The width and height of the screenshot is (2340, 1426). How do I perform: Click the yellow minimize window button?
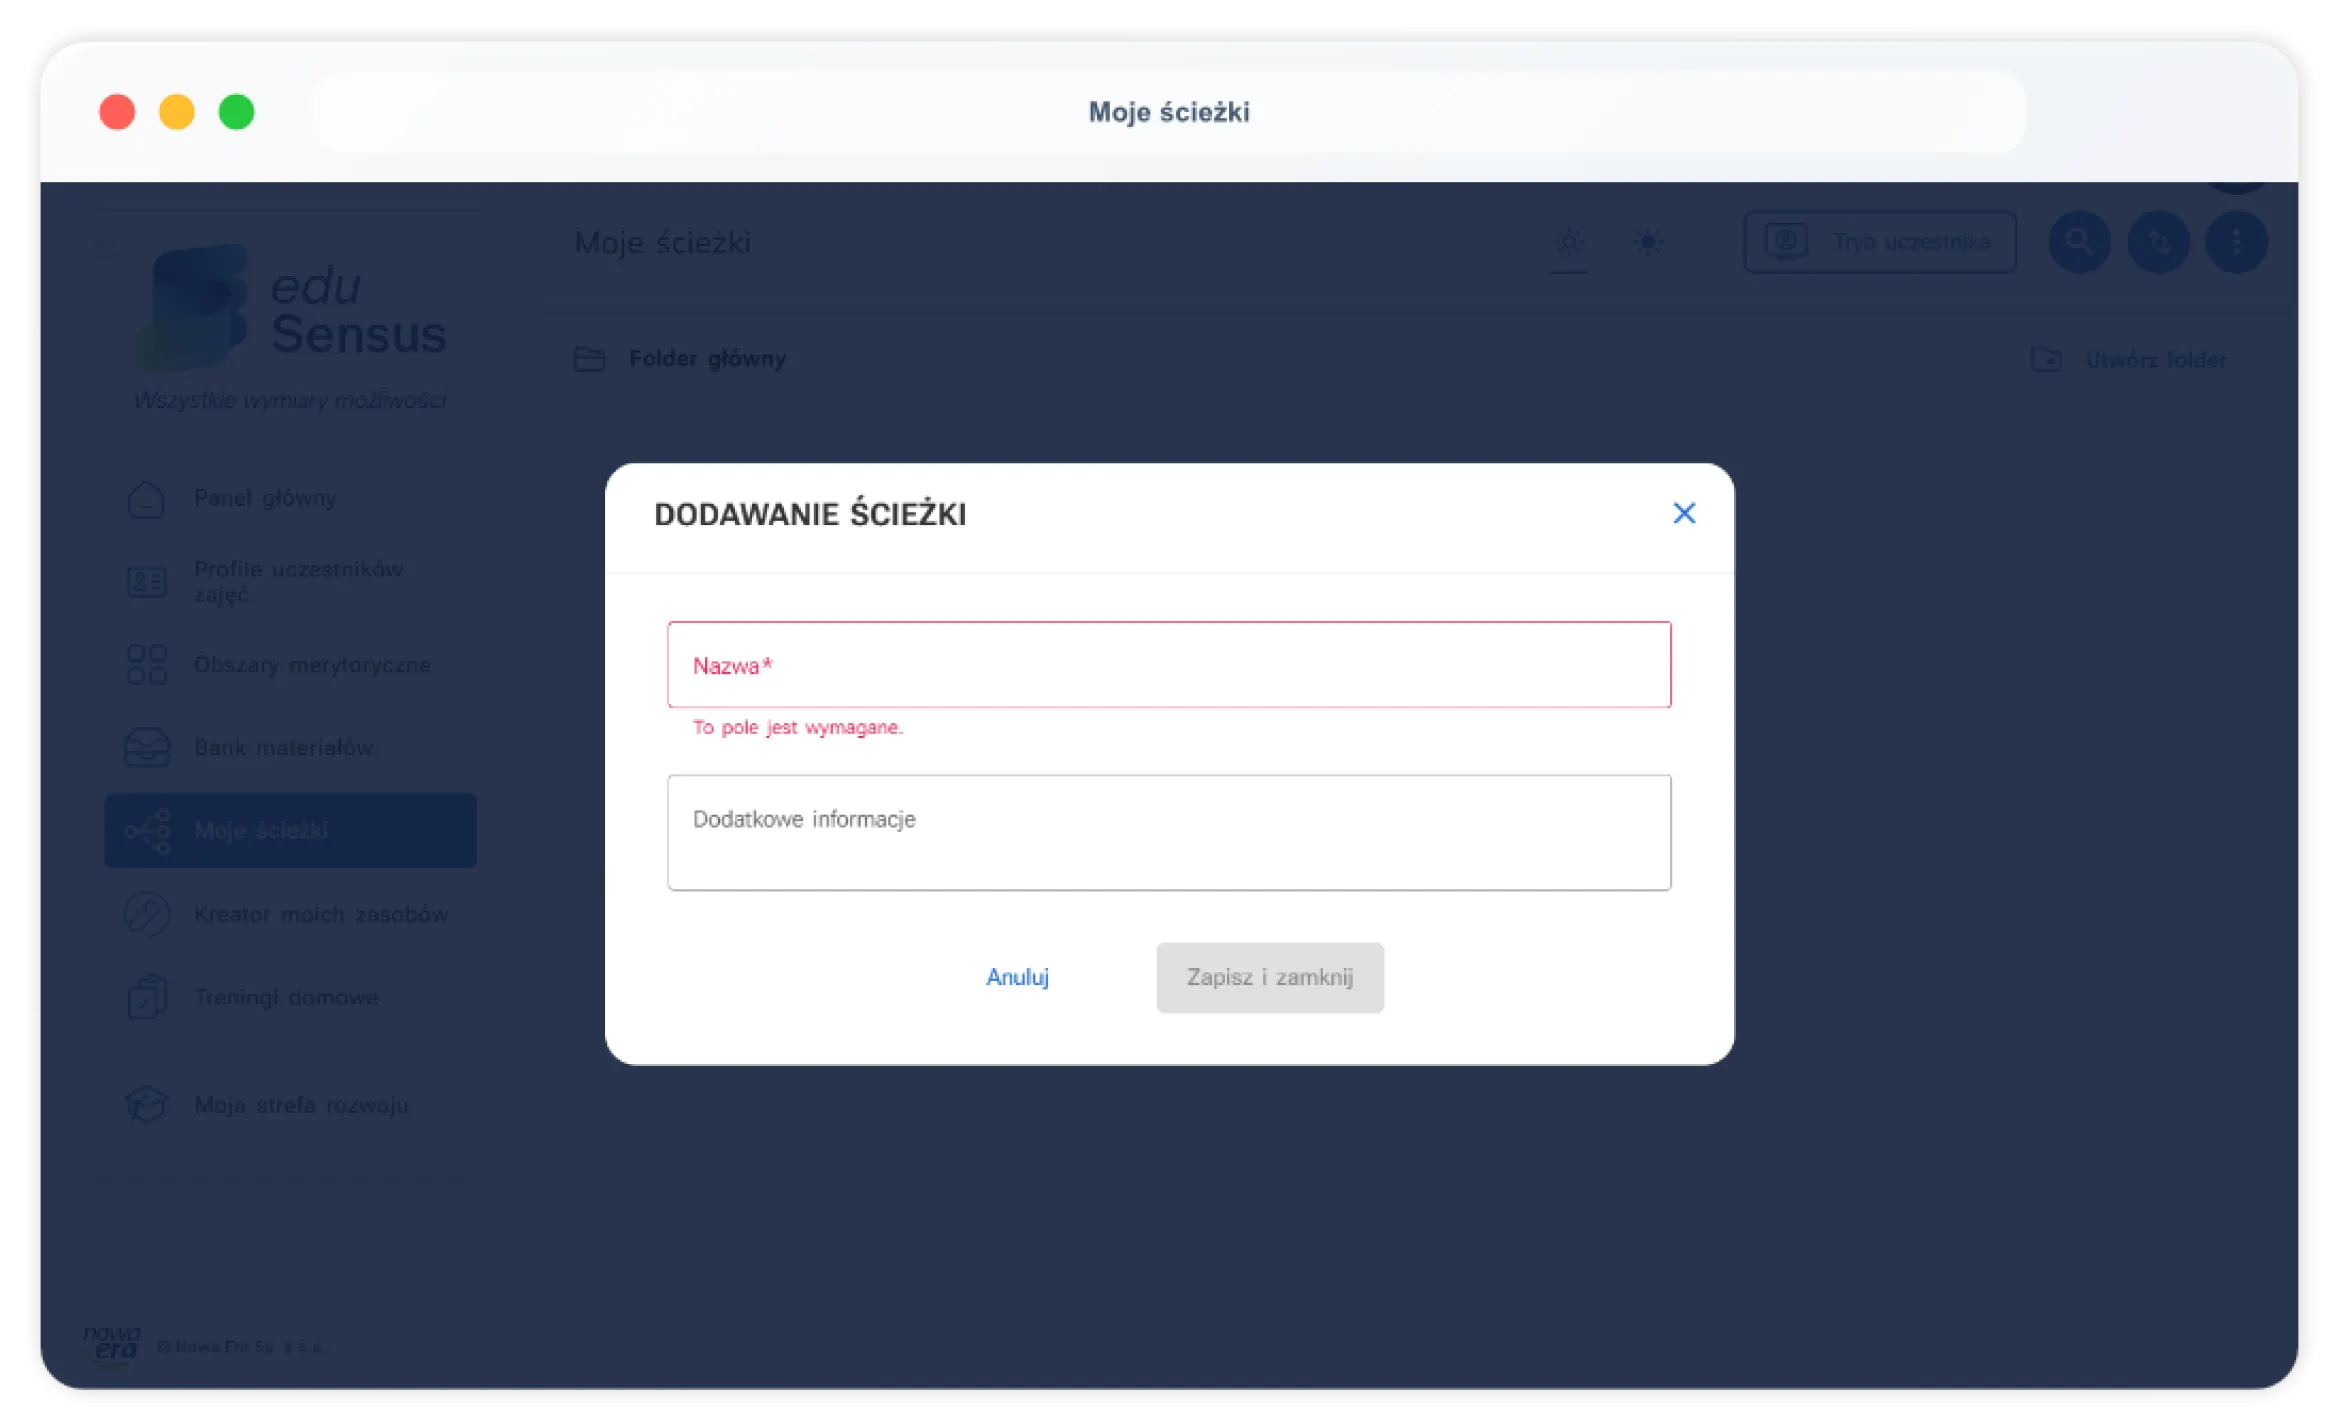[177, 112]
